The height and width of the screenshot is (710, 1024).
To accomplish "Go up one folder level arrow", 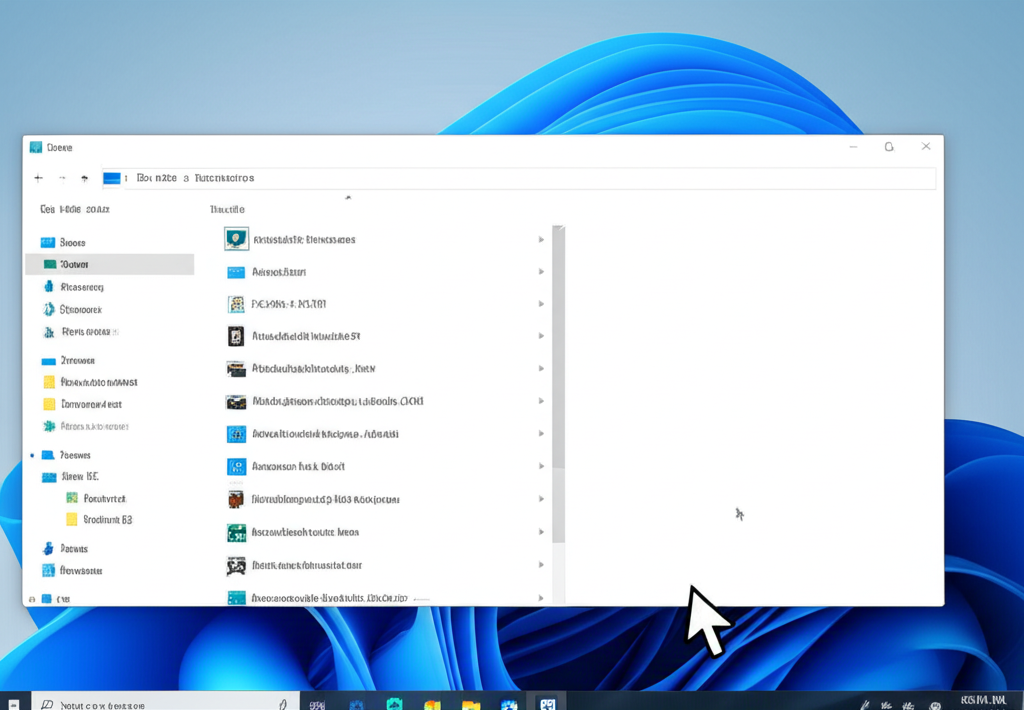I will point(85,178).
